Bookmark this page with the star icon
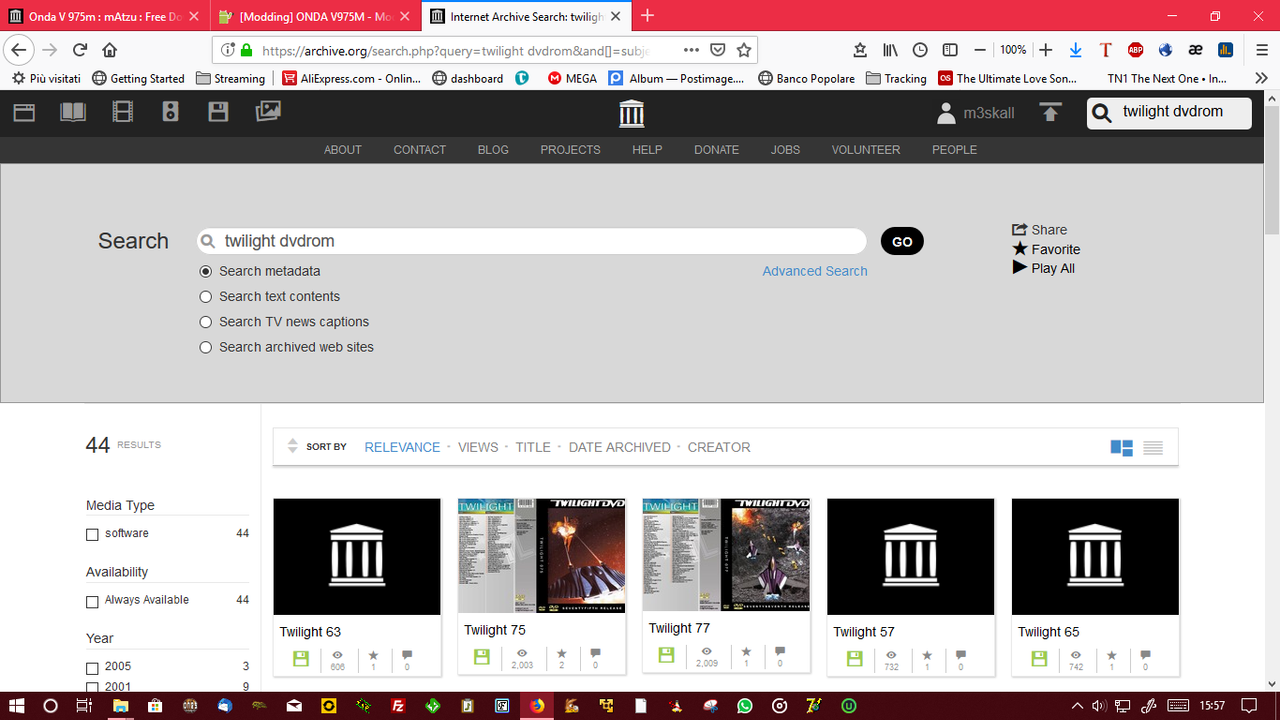1280x720 pixels. pyautogui.click(x=744, y=50)
